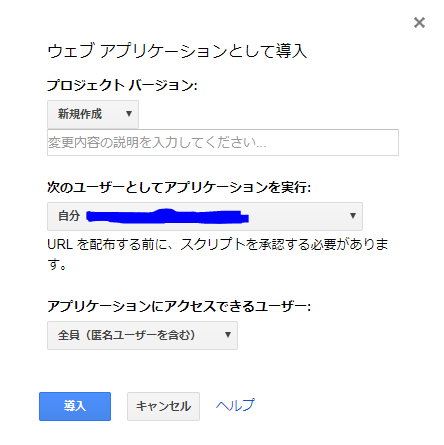Click the アプリケーションにアクセスできるユーザー label
Screen dimensions: 444x445
click(x=179, y=306)
